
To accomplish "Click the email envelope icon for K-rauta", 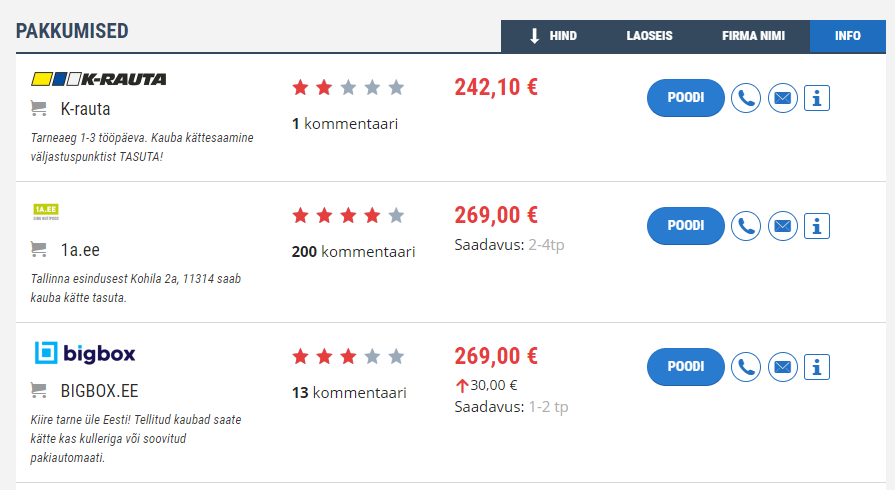I will [783, 98].
